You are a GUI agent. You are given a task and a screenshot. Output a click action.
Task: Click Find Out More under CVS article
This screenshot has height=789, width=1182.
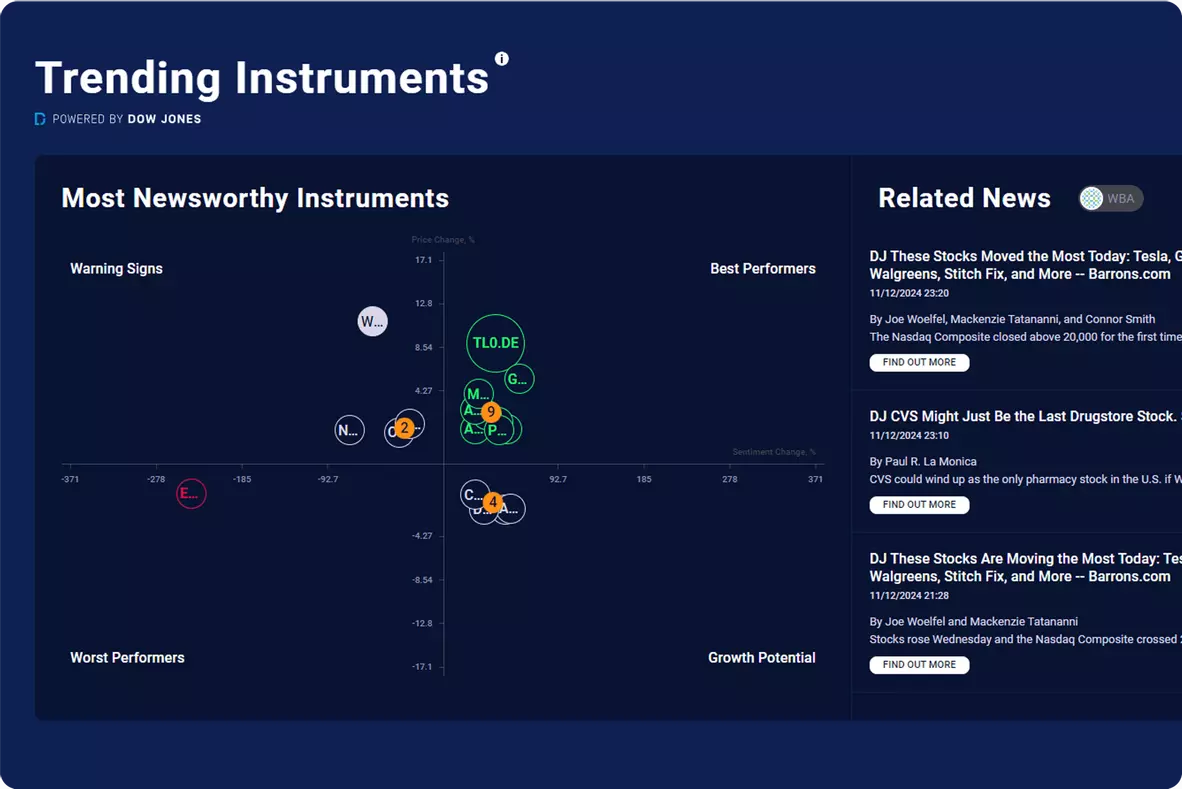(919, 505)
